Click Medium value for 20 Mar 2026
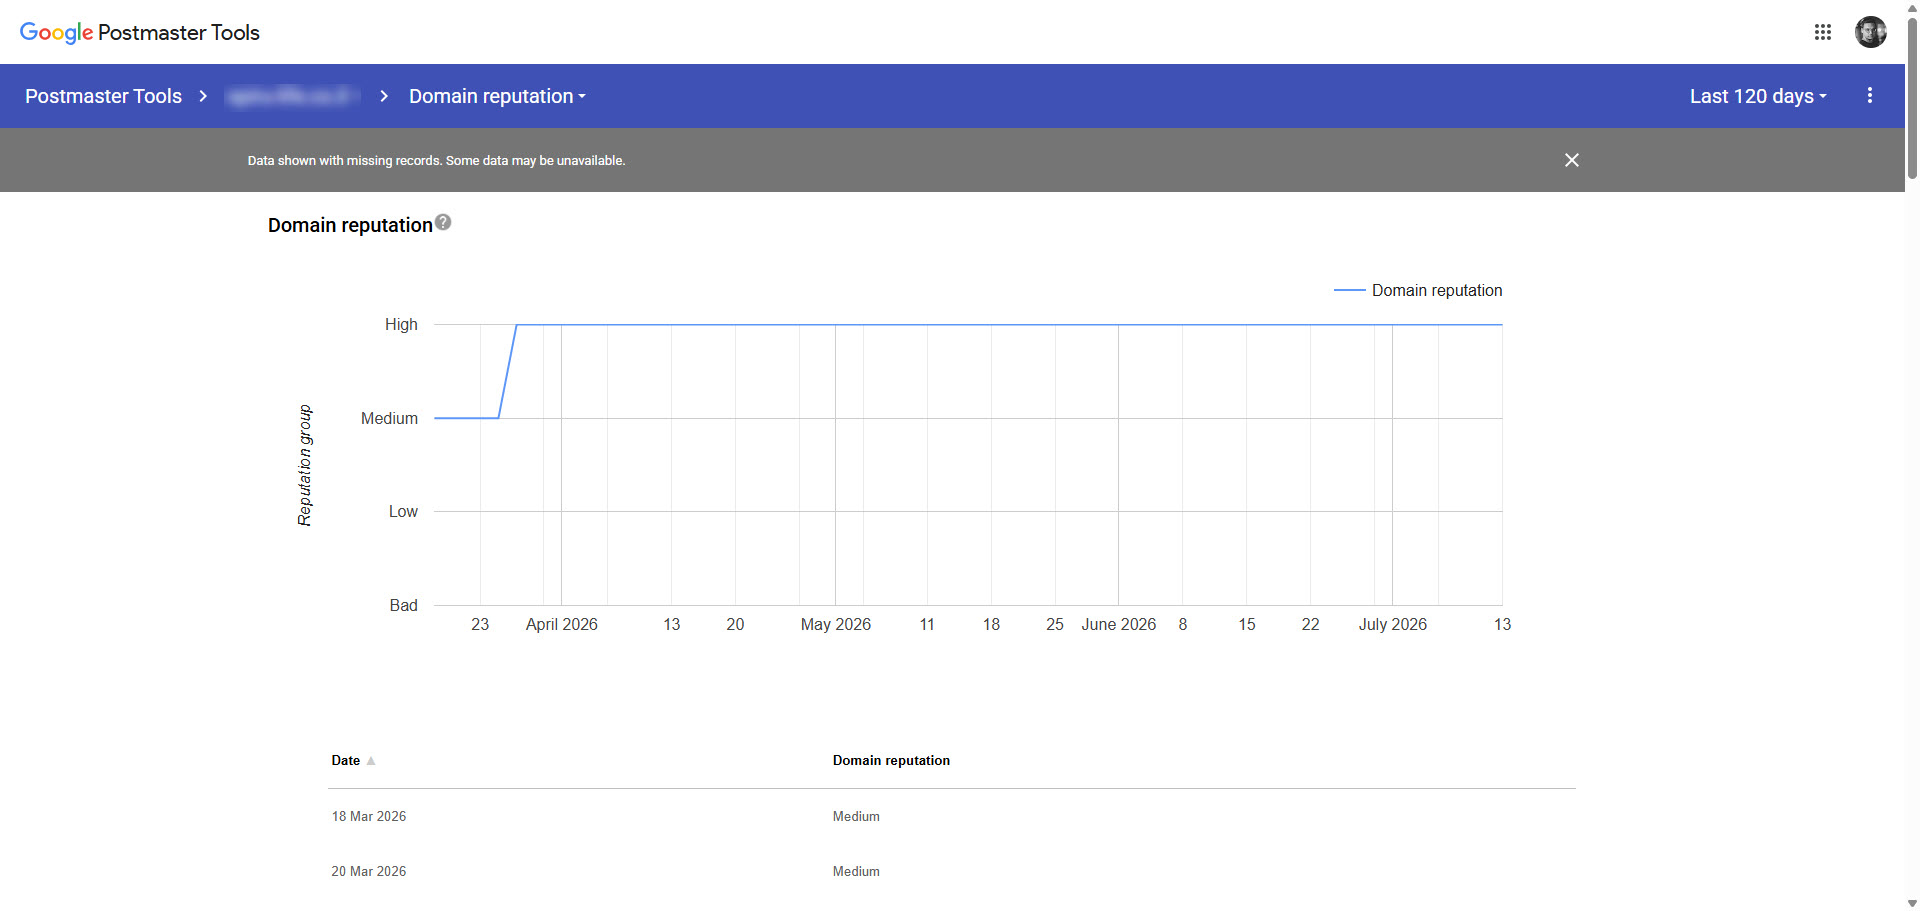The image size is (1920, 911). (x=856, y=871)
